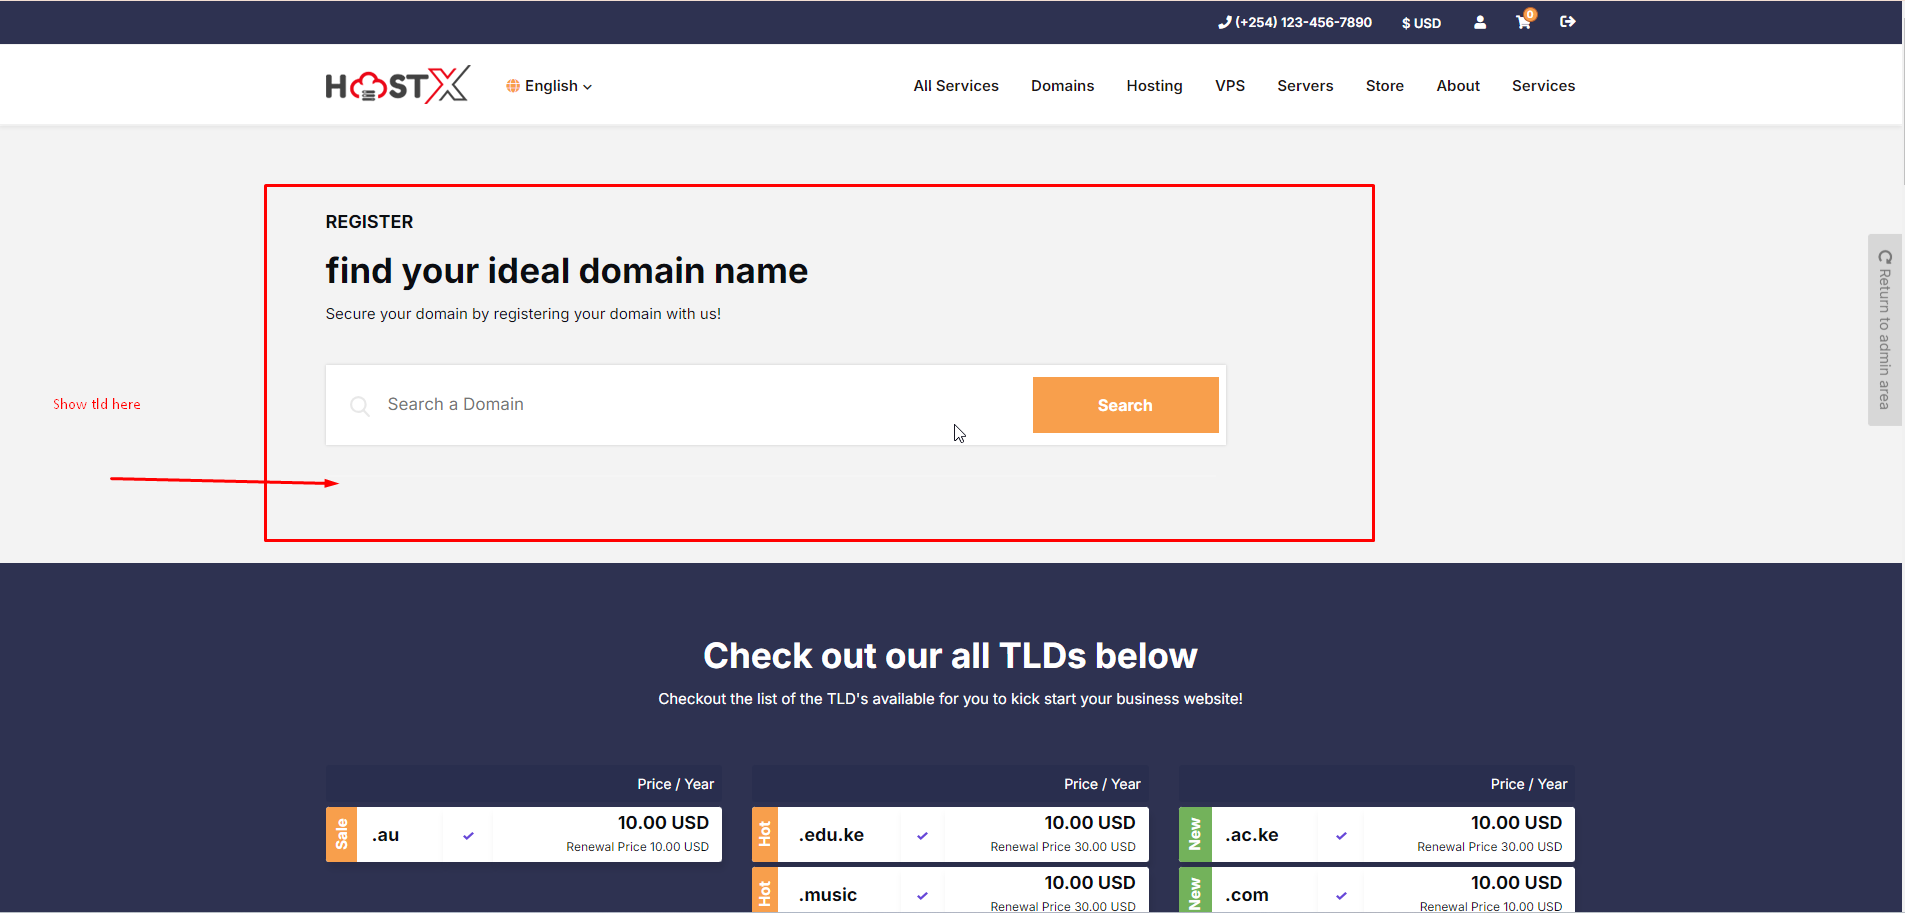Open the shopping cart icon
Screen dimensions: 1905x913
[1523, 22]
